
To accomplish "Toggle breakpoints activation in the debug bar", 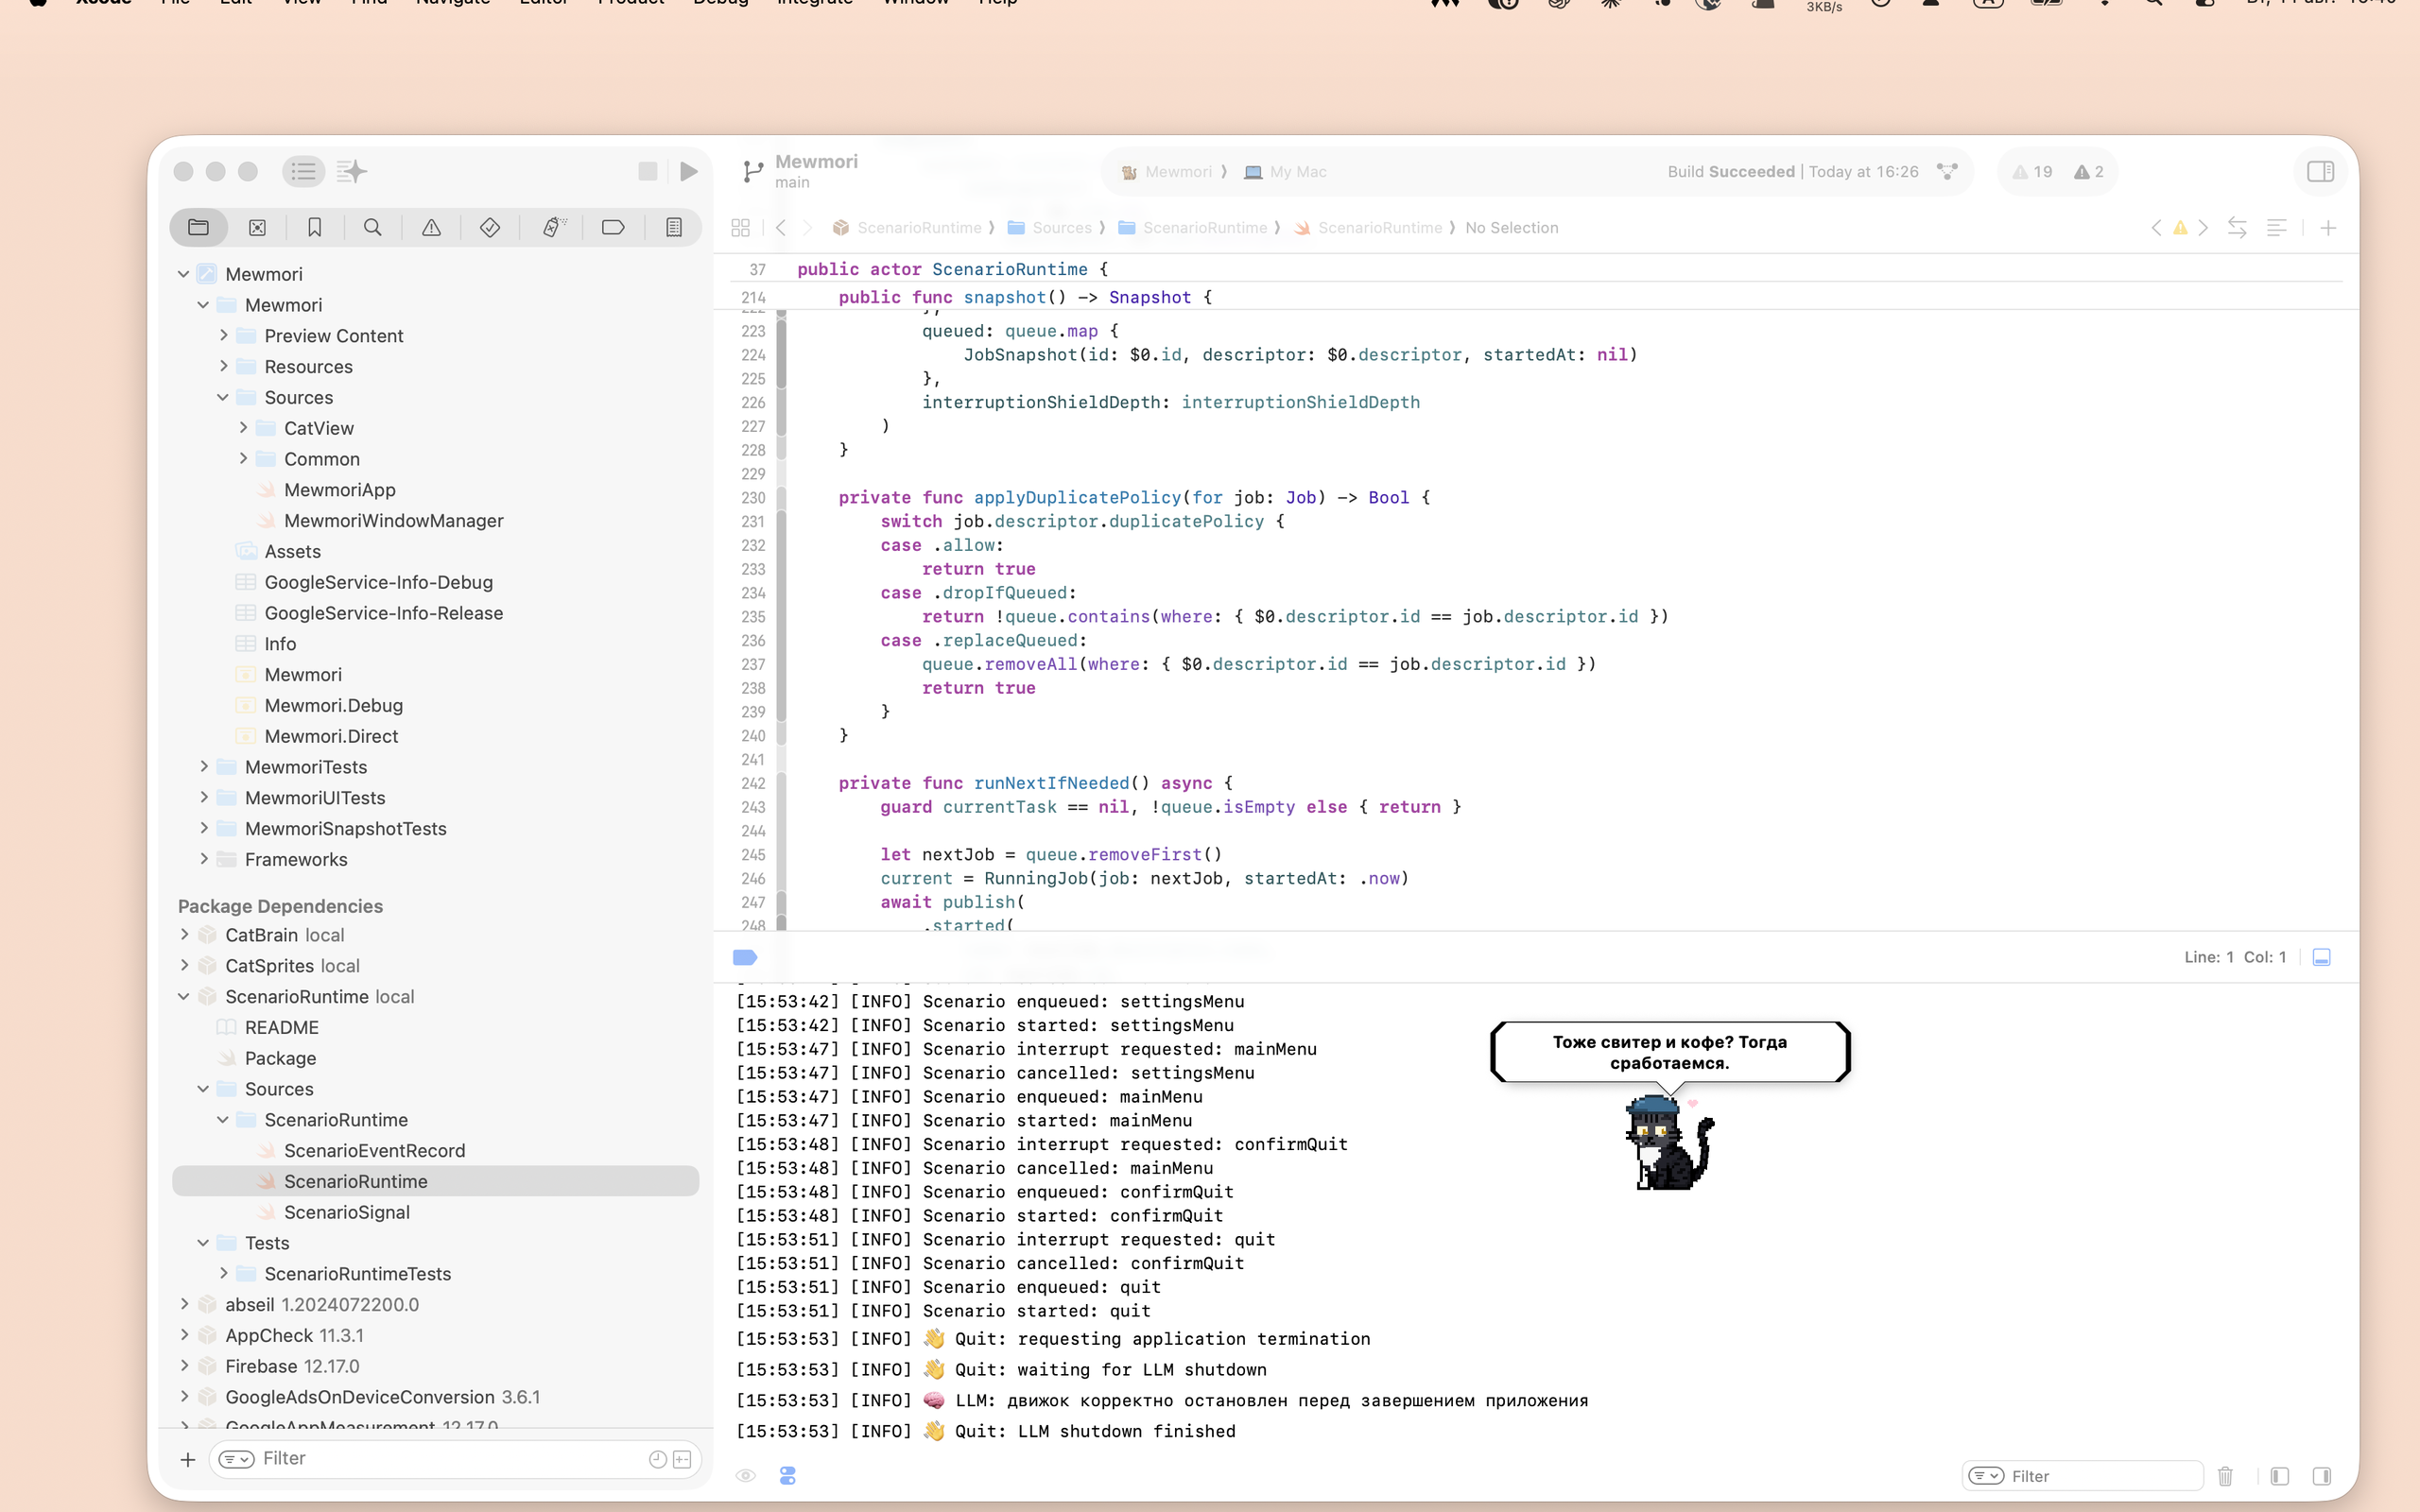I will click(x=744, y=958).
